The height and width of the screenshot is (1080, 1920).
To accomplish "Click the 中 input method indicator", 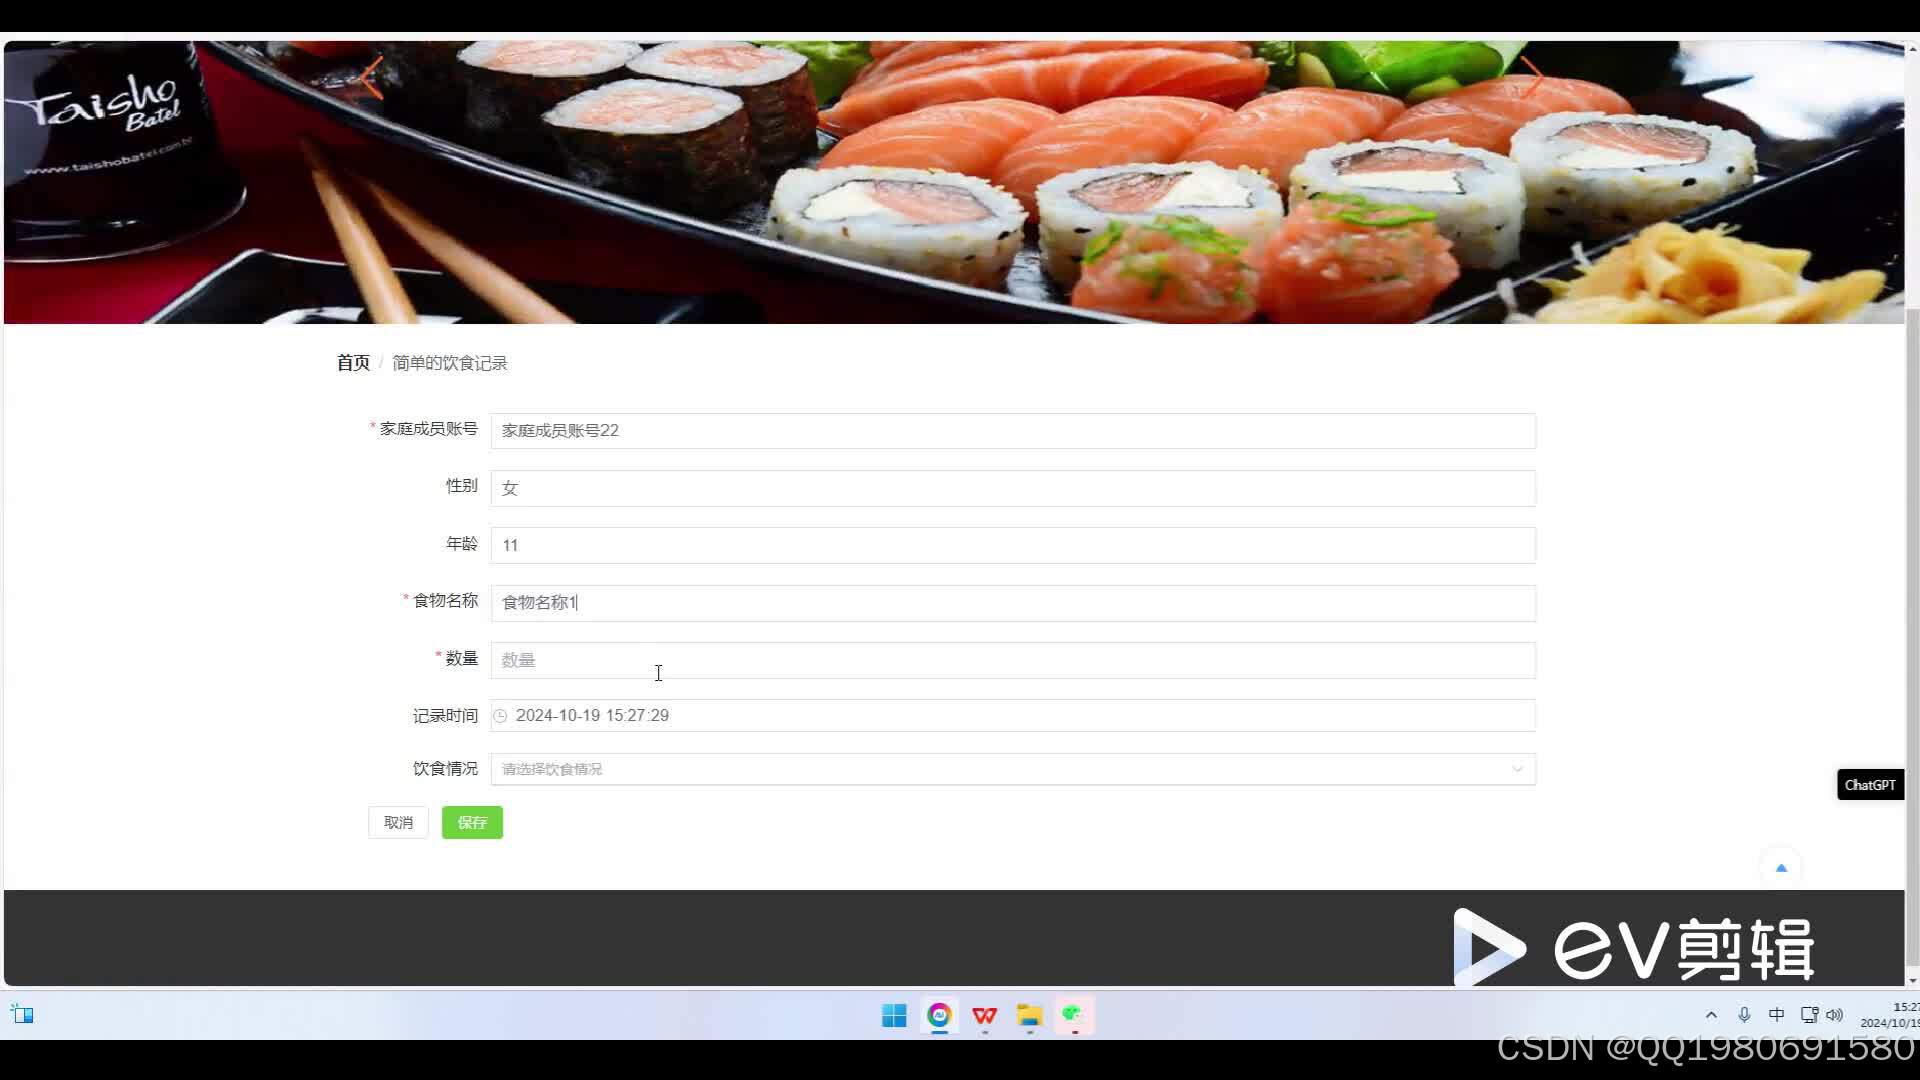I will [x=1776, y=1015].
